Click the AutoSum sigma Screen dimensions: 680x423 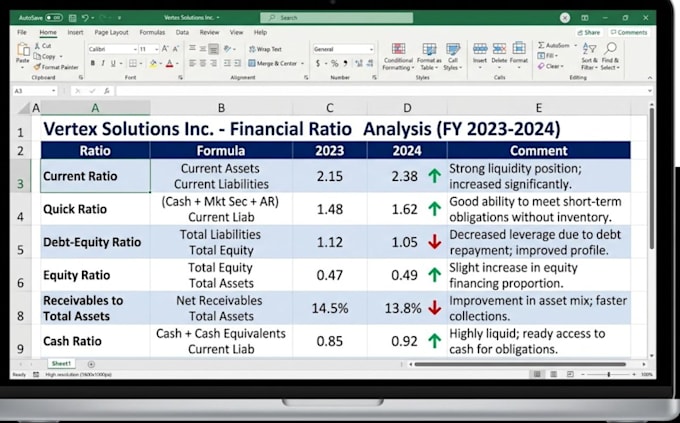(x=541, y=45)
